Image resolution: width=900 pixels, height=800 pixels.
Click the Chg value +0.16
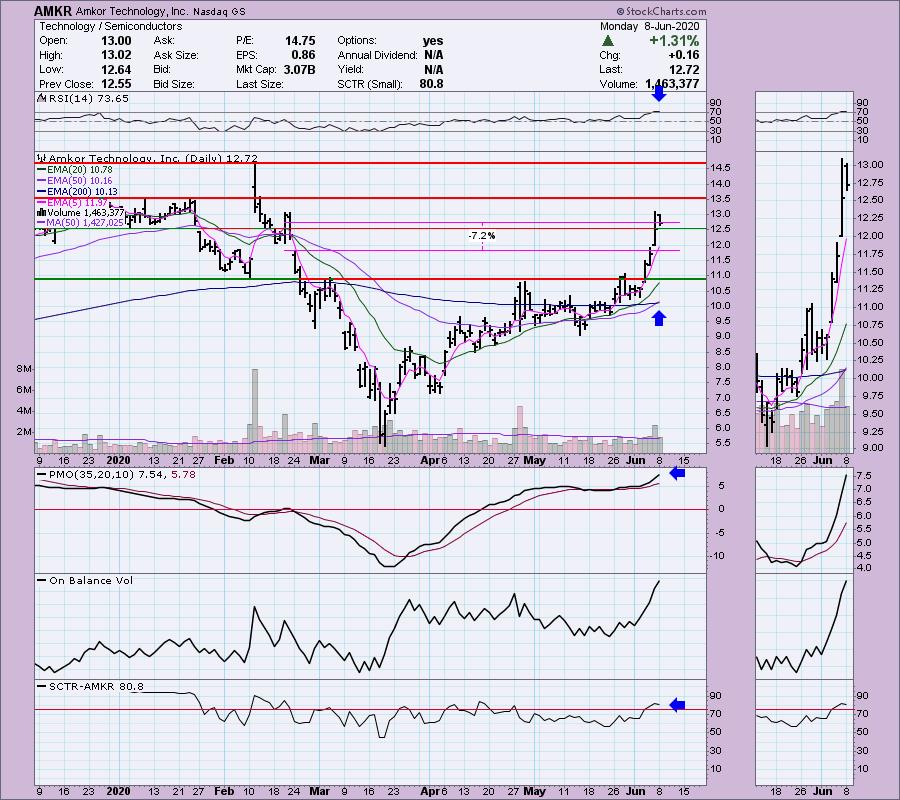(x=684, y=55)
